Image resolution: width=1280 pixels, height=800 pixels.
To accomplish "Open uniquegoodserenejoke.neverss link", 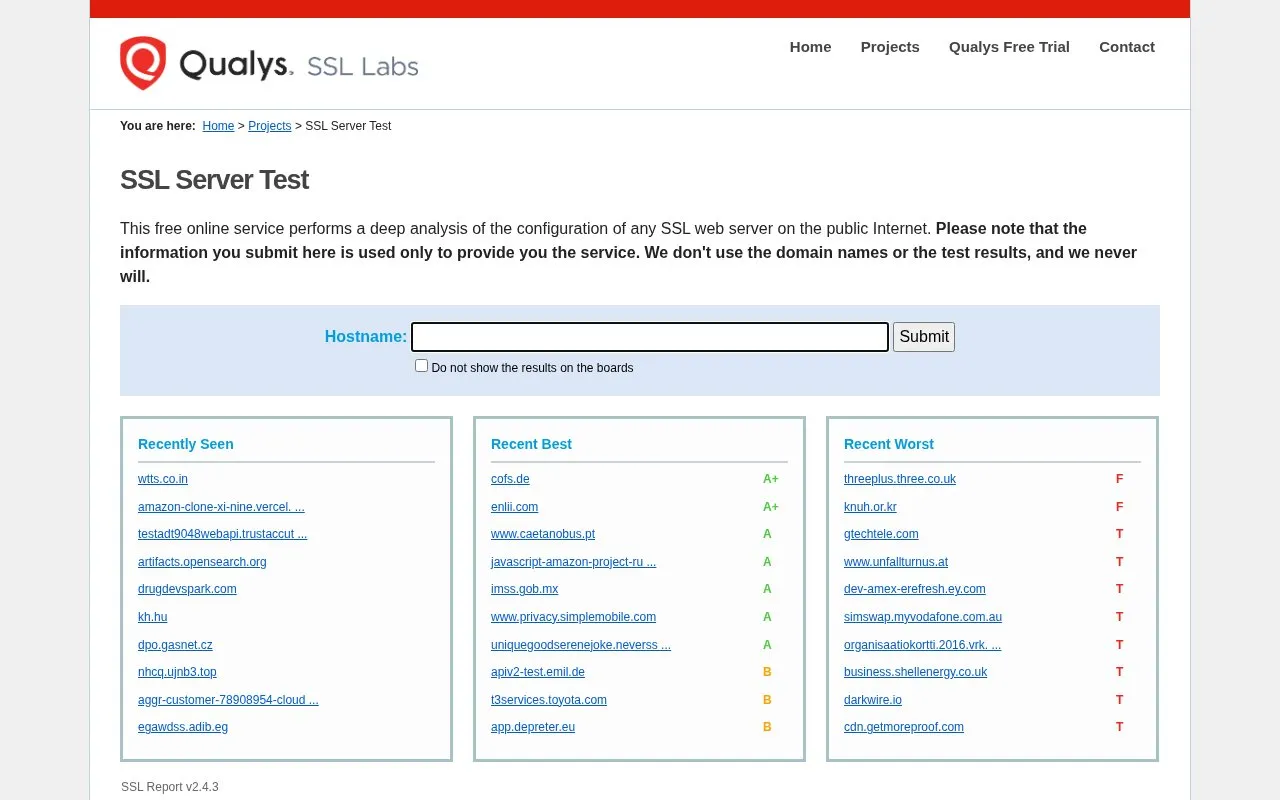I will [x=581, y=645].
